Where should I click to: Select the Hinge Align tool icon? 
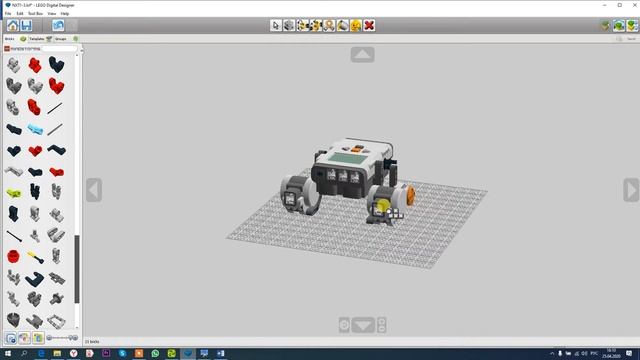pyautogui.click(x=316, y=25)
